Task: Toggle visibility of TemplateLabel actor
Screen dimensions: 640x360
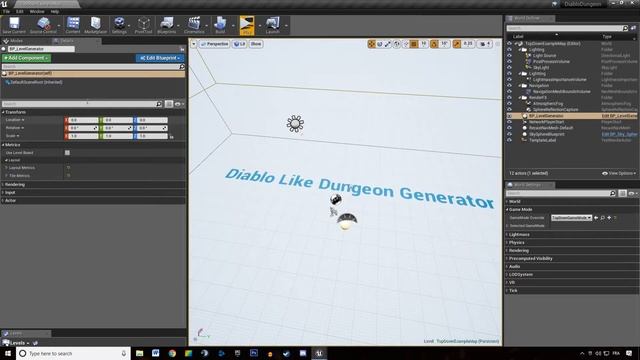Action: pos(509,140)
